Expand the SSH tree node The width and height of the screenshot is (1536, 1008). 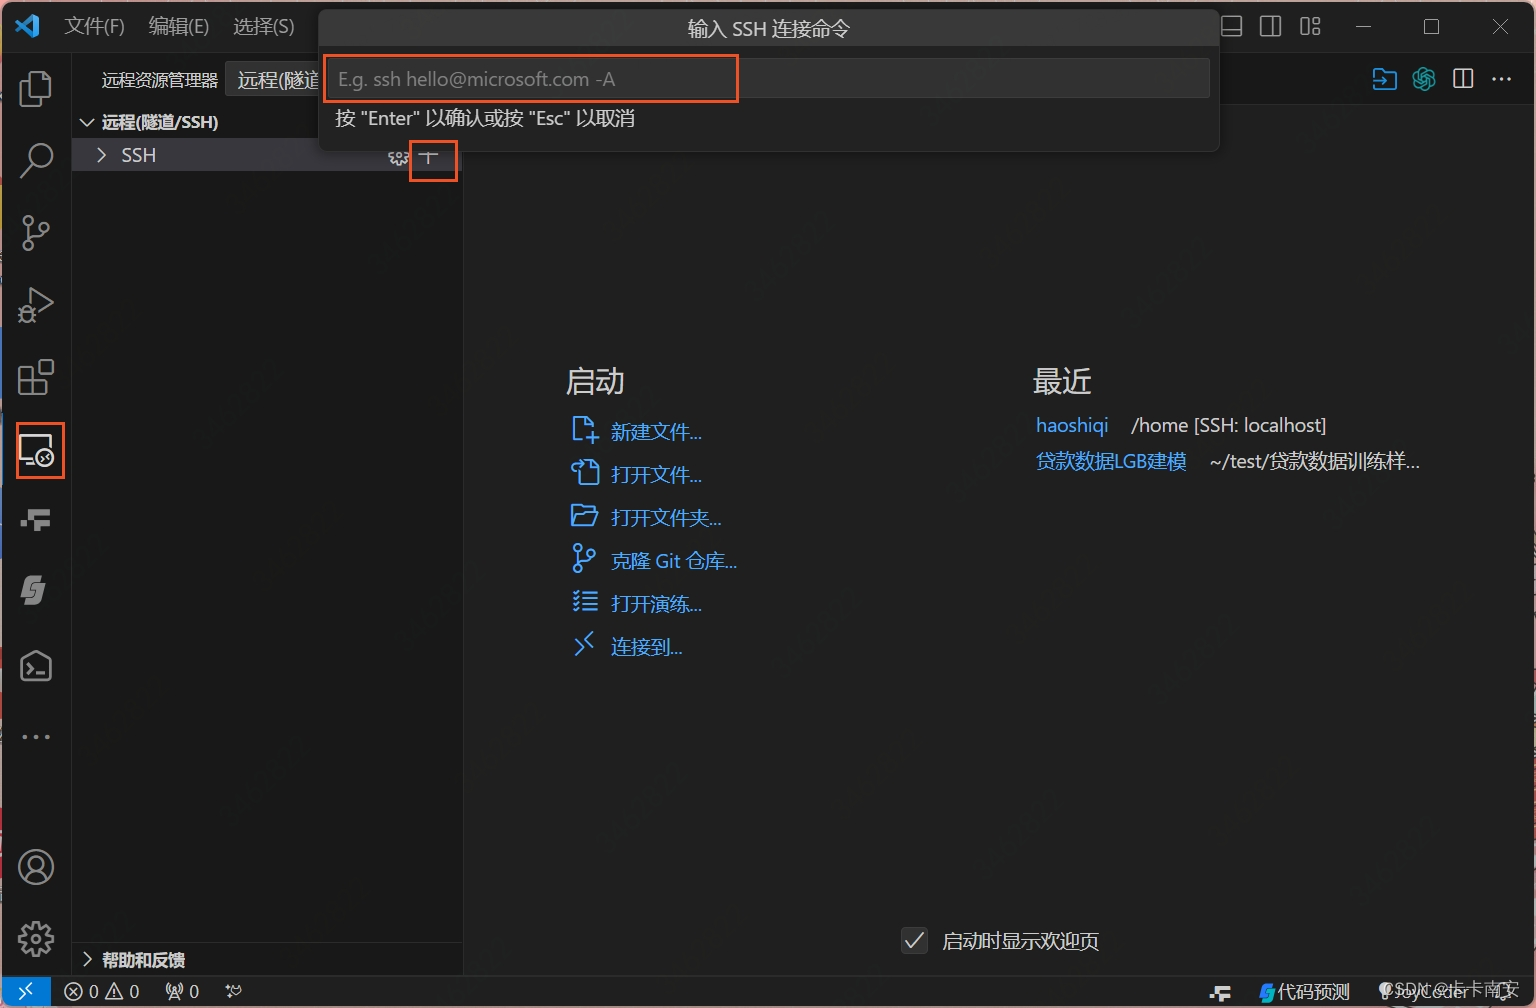101,155
